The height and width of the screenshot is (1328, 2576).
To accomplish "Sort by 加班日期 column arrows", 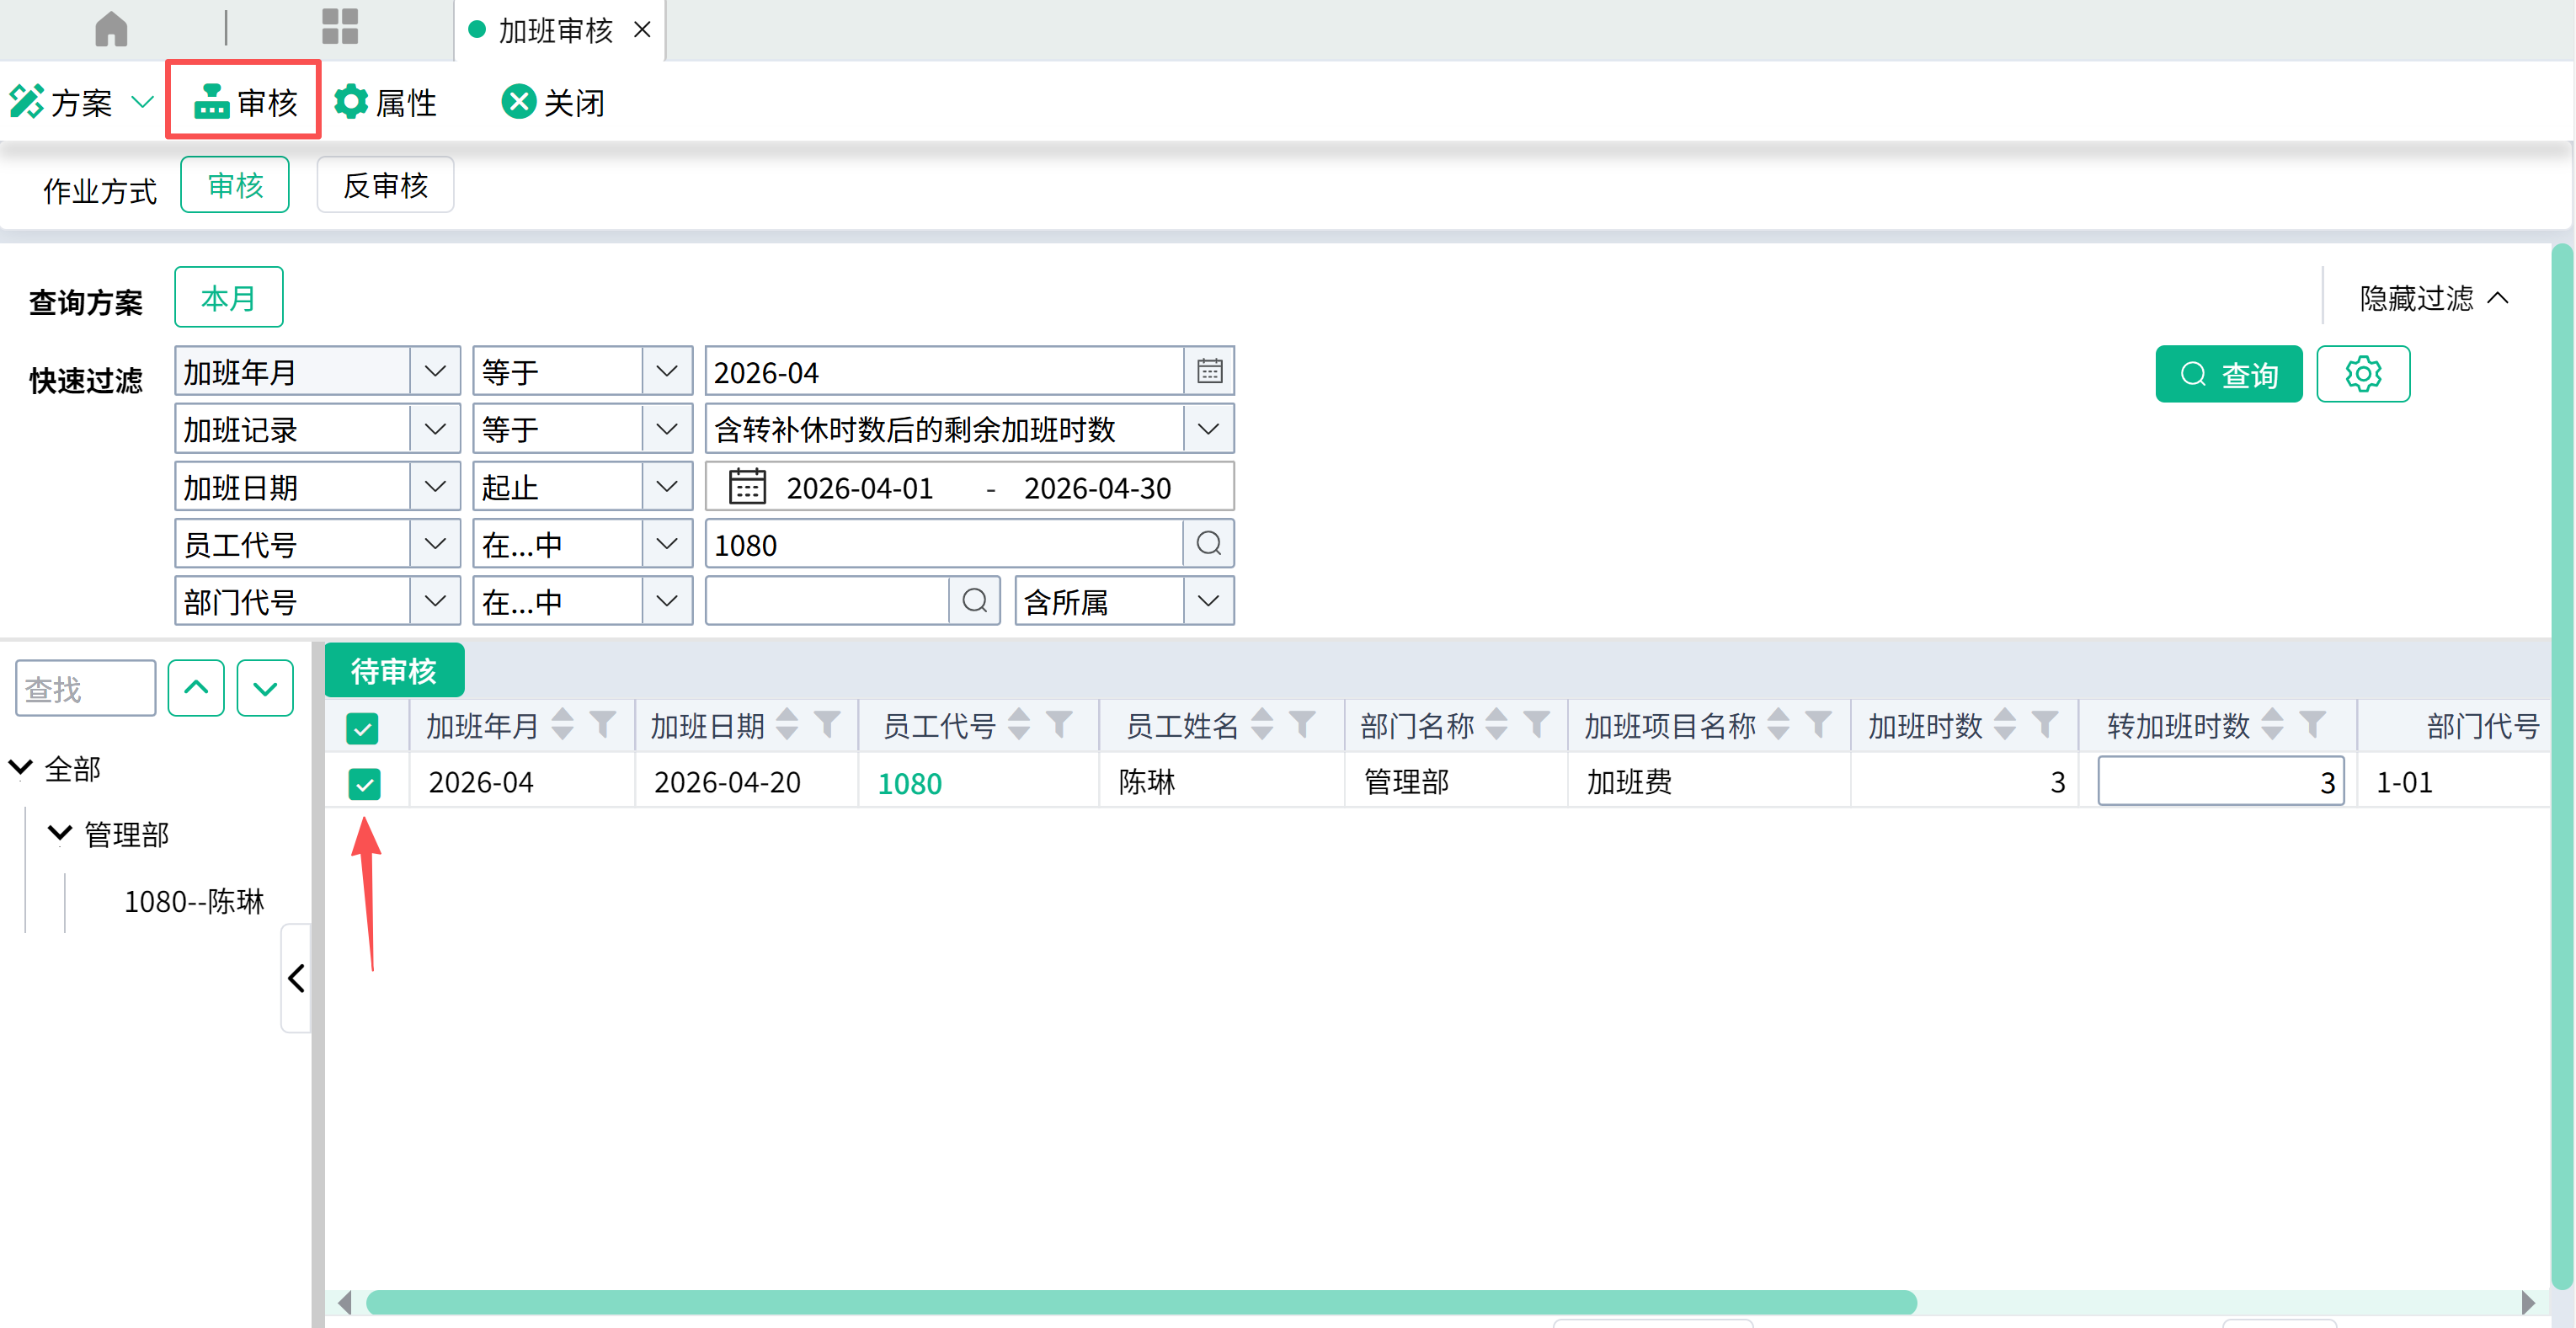I will 788,724.
